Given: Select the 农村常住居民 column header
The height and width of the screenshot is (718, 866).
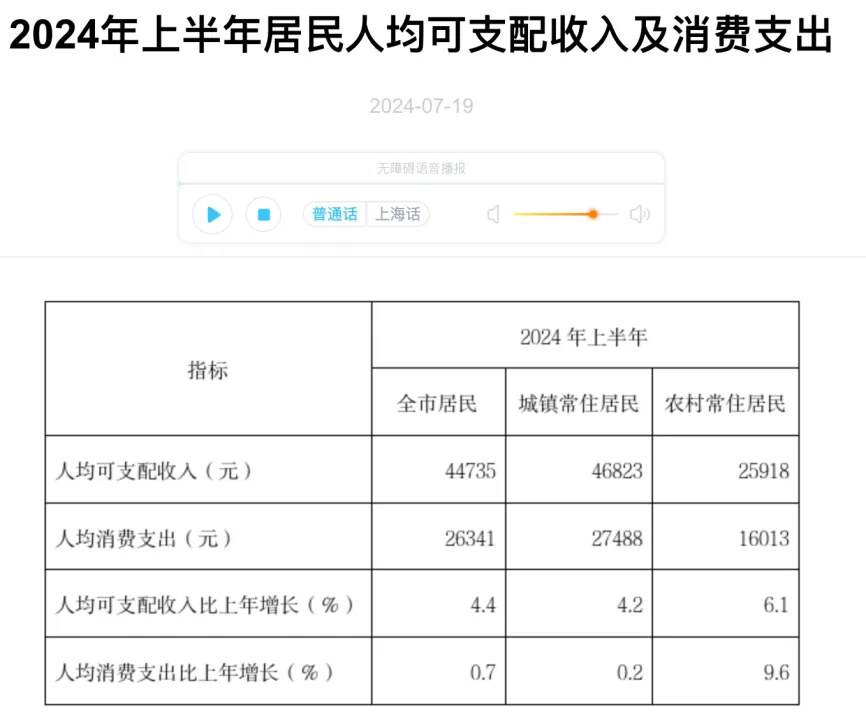Looking at the screenshot, I should (725, 403).
